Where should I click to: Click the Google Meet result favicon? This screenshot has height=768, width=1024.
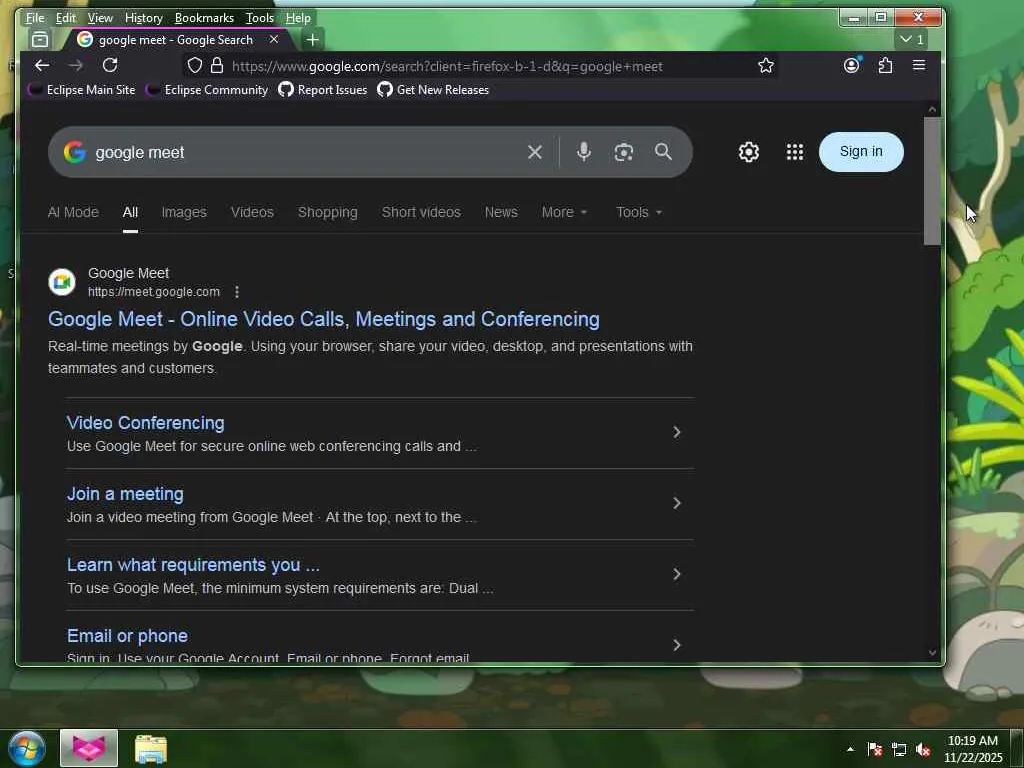pos(62,282)
